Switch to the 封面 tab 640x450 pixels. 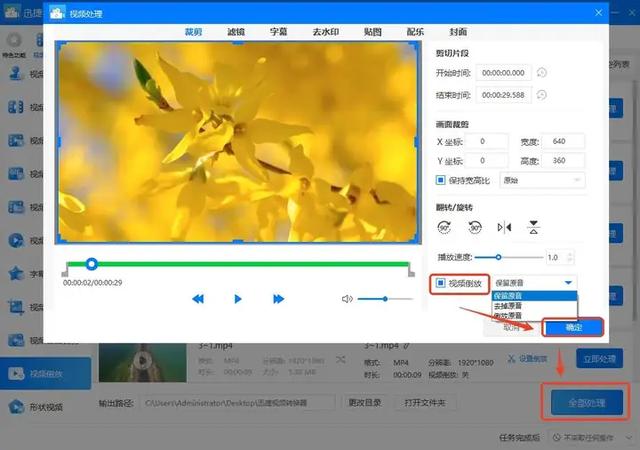point(458,32)
